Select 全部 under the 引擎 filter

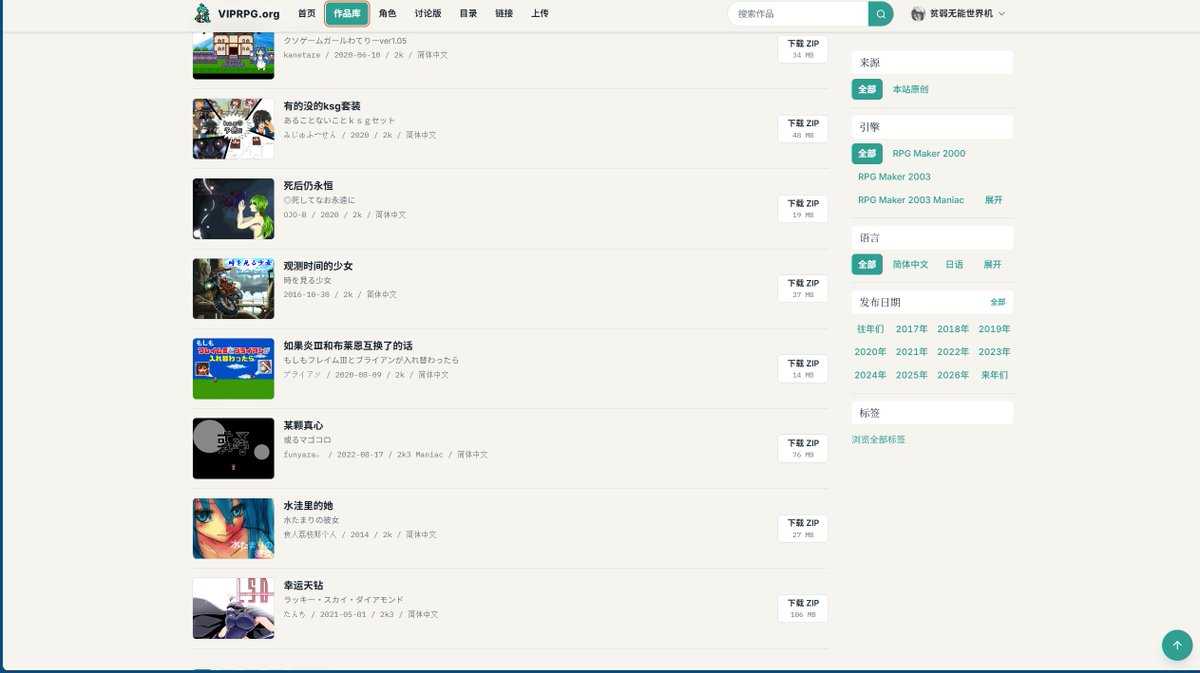pyautogui.click(x=867, y=153)
